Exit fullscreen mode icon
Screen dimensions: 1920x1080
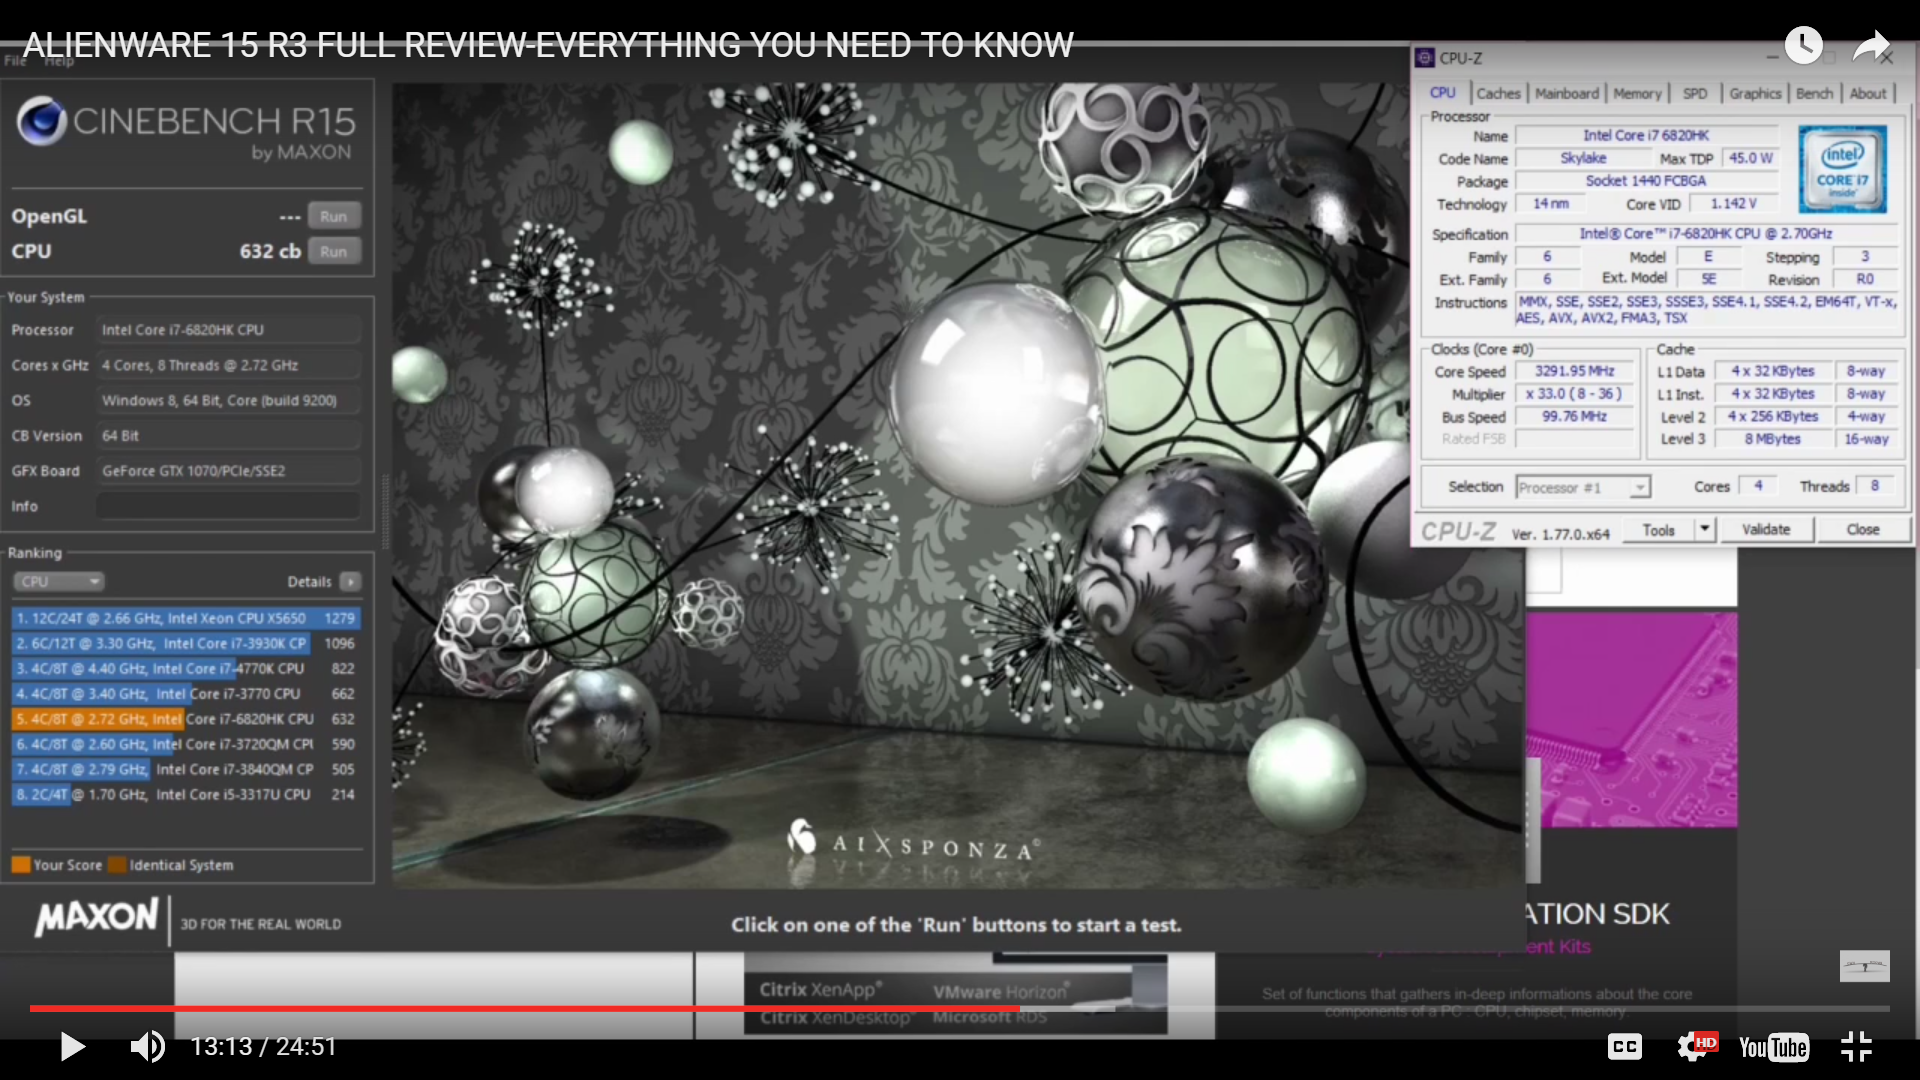tap(1856, 1047)
